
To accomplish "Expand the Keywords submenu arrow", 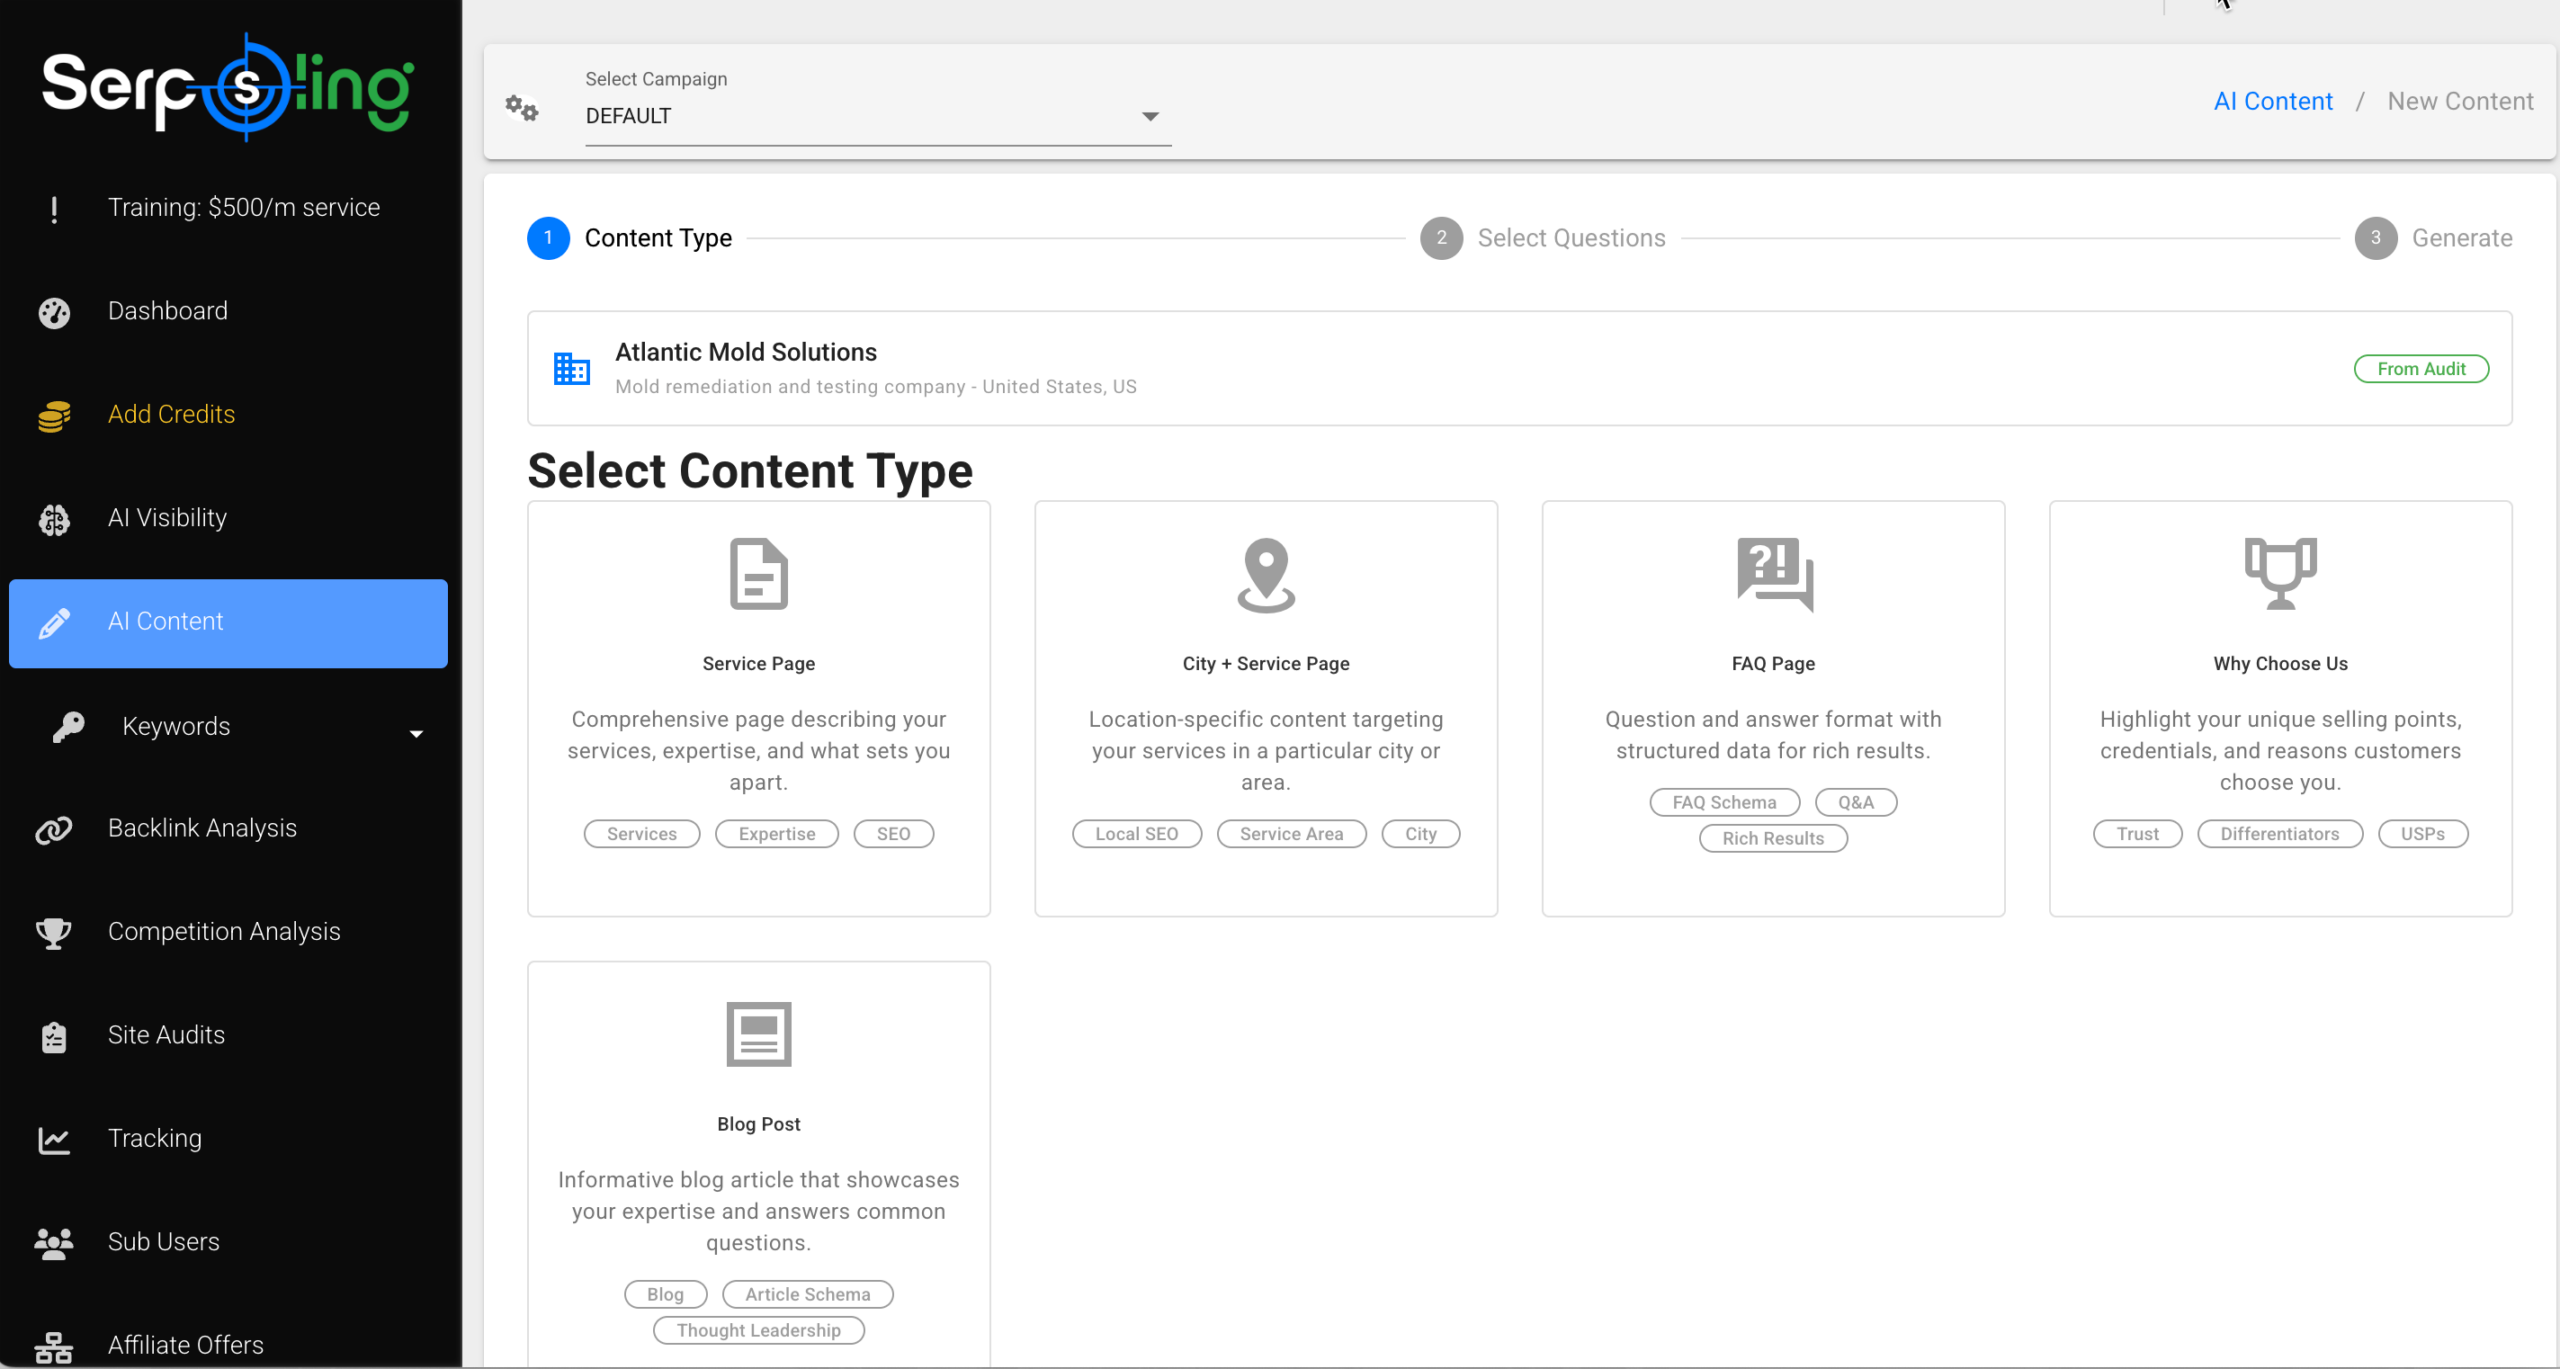I will tap(416, 733).
